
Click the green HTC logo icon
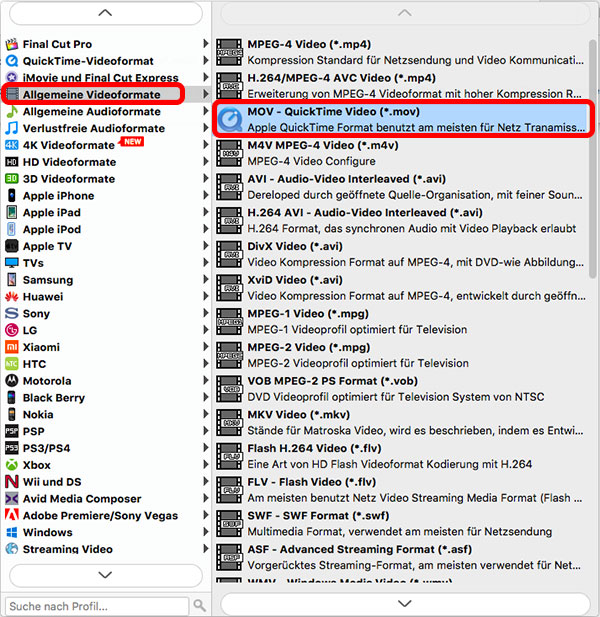[x=12, y=364]
